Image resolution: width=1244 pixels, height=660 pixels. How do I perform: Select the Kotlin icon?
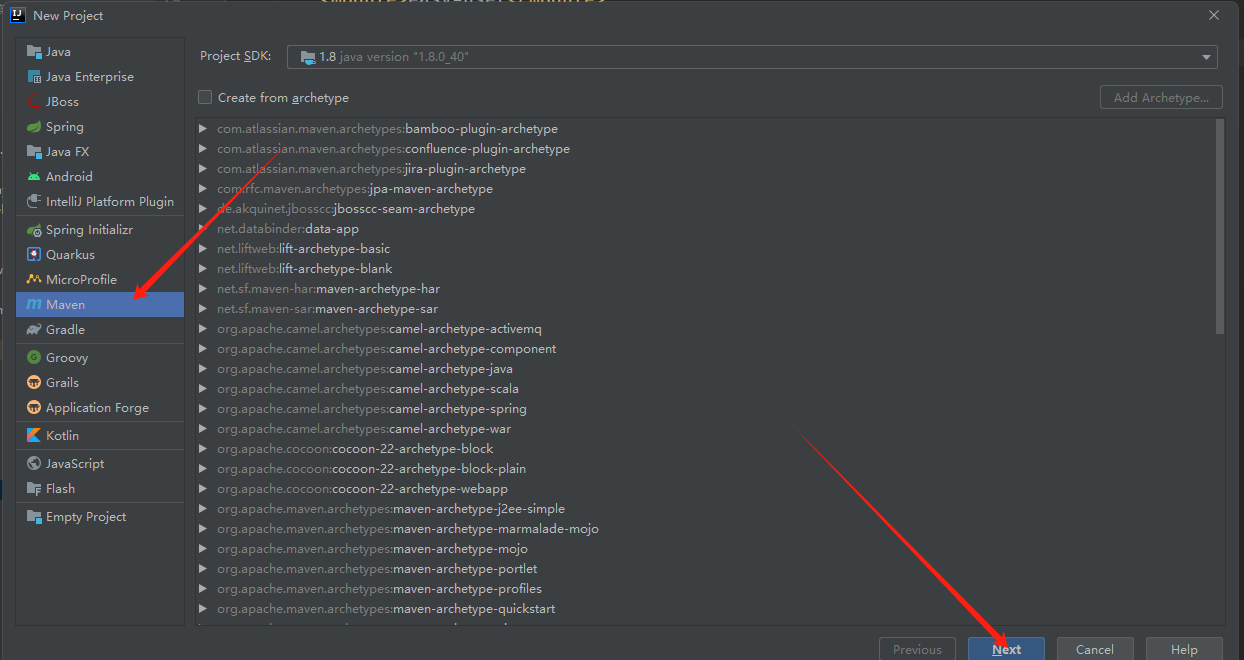[x=34, y=436]
